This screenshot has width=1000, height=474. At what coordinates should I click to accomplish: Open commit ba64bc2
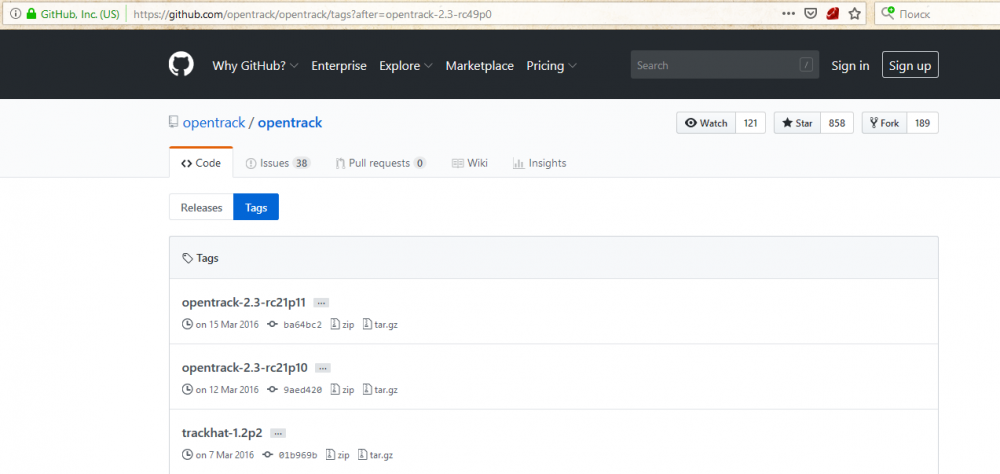(x=302, y=325)
